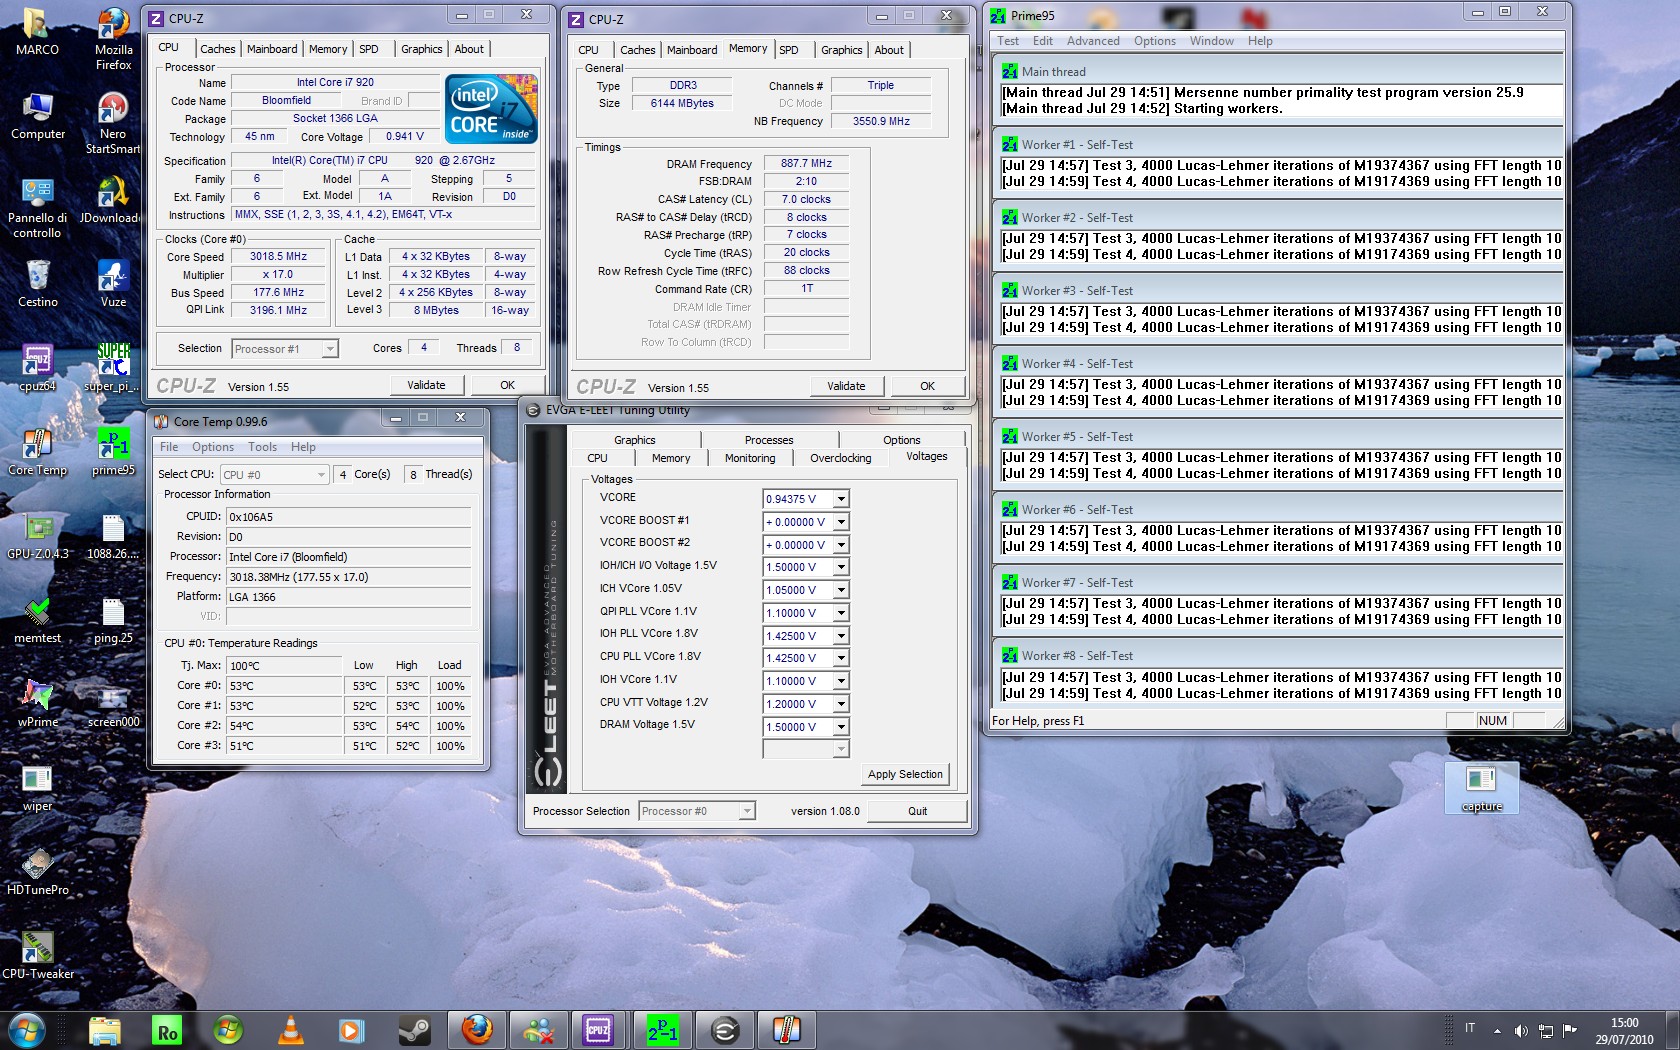Switch to Caches tab in left CPU-Z
This screenshot has width=1680, height=1050.
pyautogui.click(x=217, y=49)
